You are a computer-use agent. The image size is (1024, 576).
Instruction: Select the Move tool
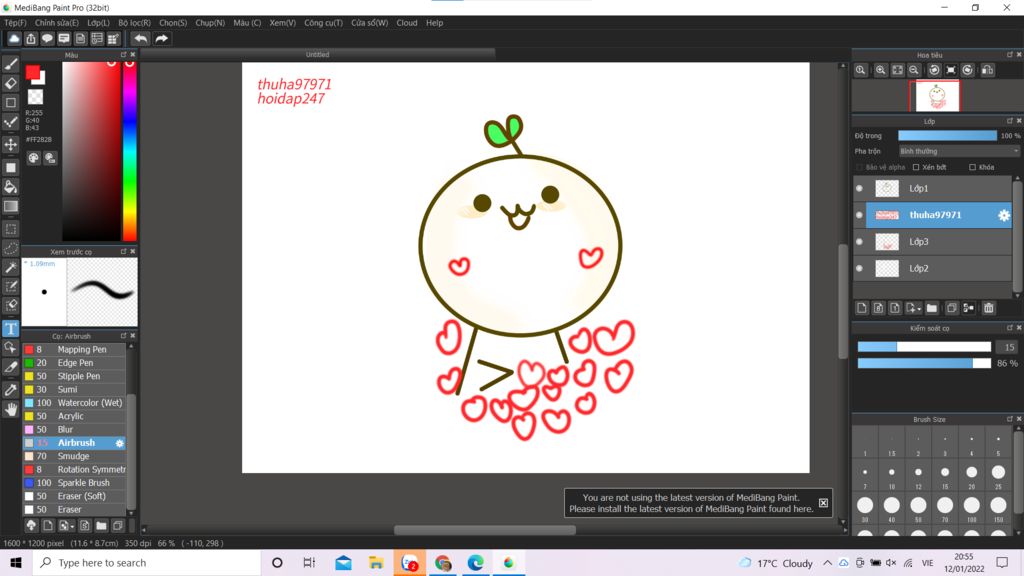(x=10, y=144)
